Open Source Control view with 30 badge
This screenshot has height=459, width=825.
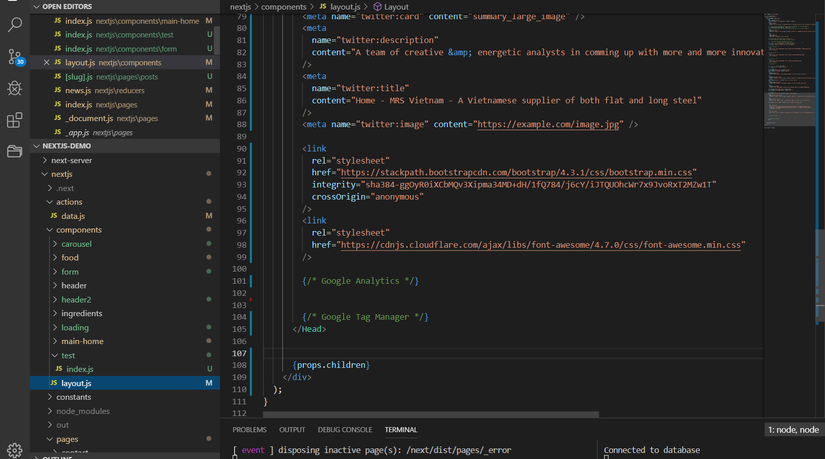pos(15,57)
